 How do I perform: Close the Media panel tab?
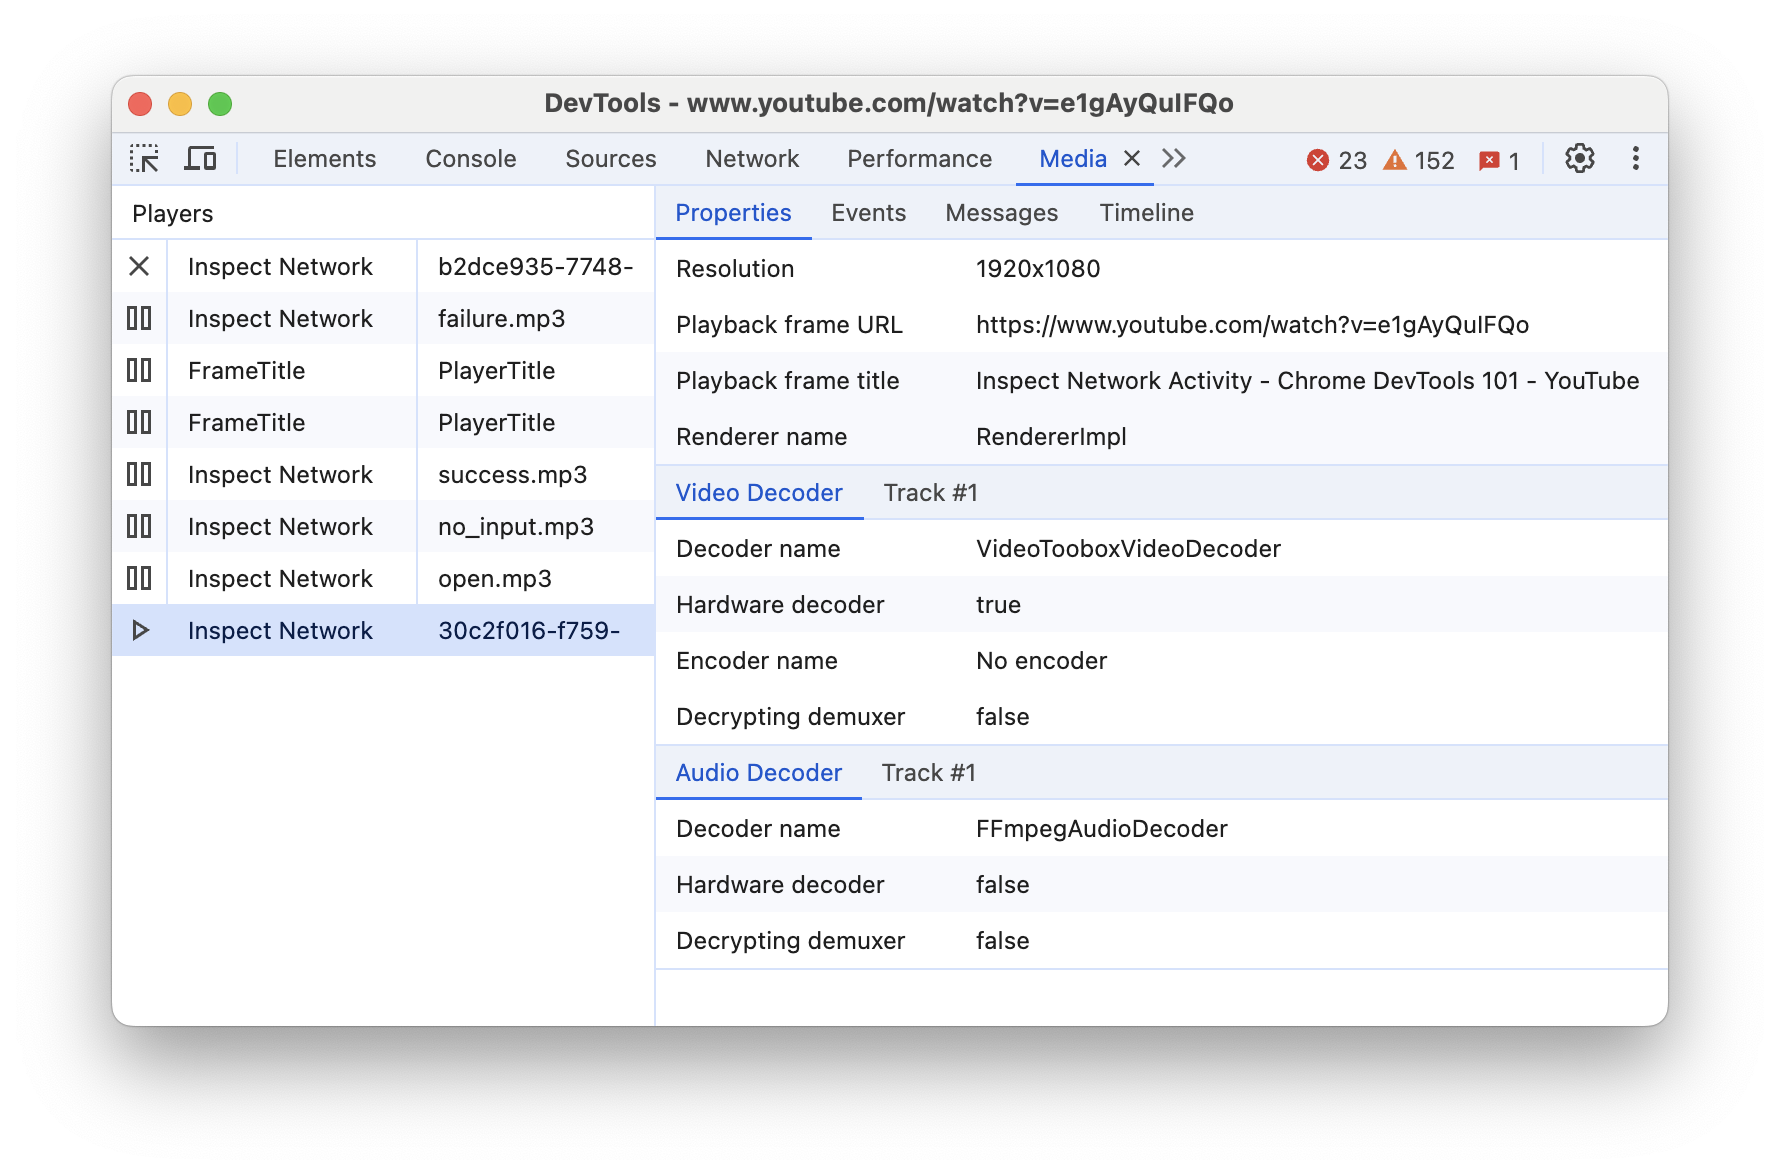point(1131,158)
